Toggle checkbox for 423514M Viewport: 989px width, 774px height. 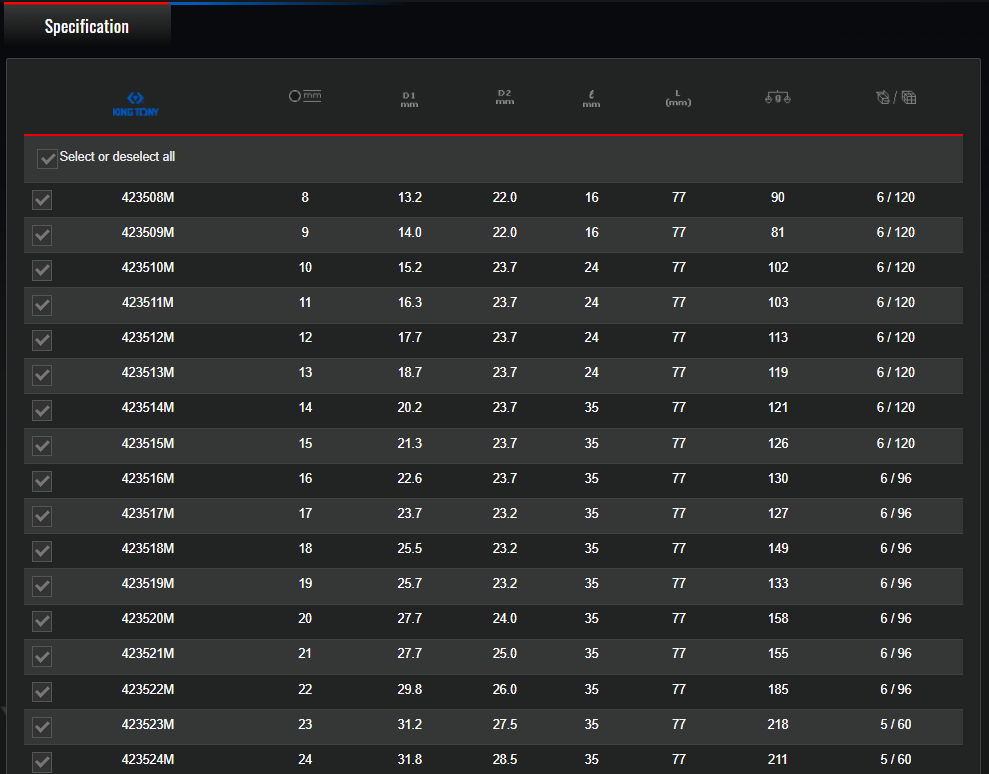(x=42, y=411)
